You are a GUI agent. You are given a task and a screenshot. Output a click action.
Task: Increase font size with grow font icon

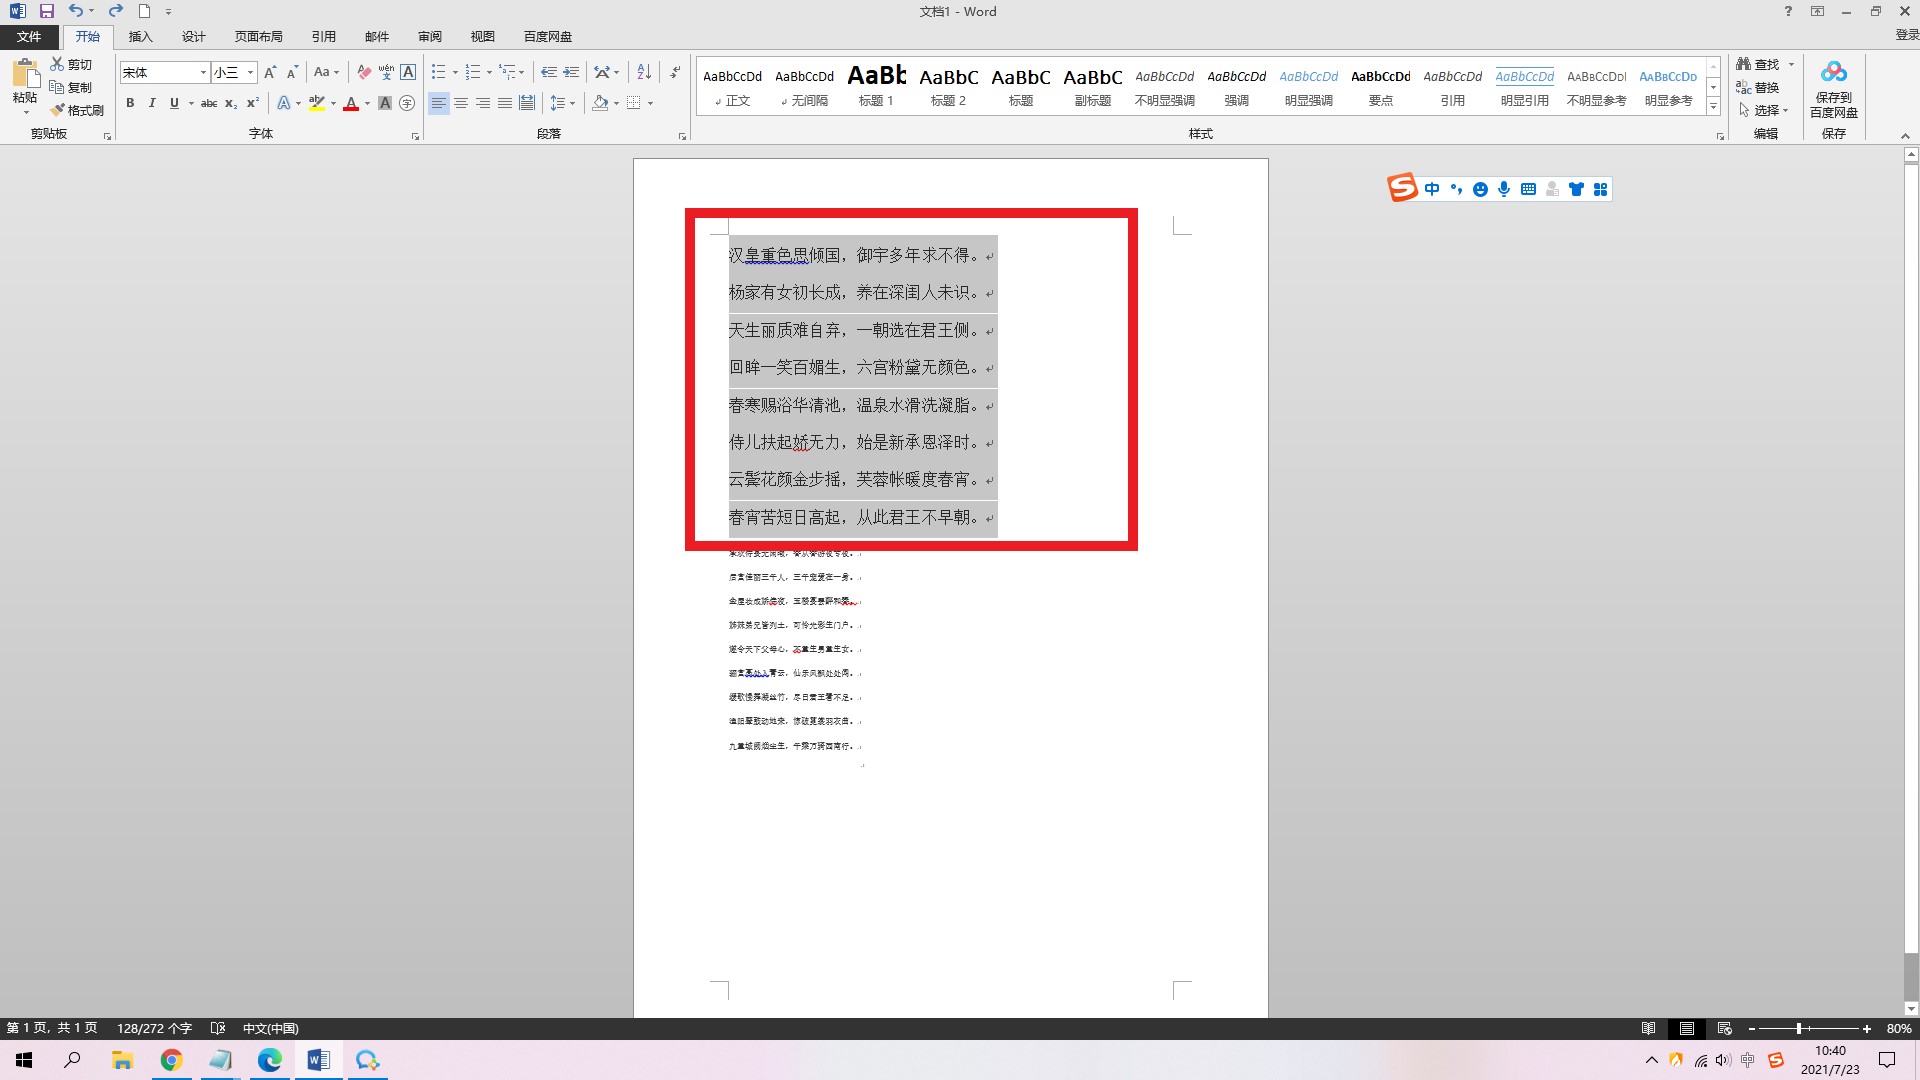pyautogui.click(x=270, y=72)
